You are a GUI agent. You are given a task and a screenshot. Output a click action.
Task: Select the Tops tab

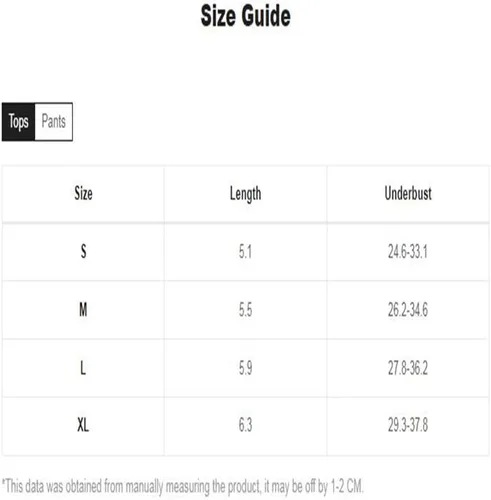(x=18, y=121)
